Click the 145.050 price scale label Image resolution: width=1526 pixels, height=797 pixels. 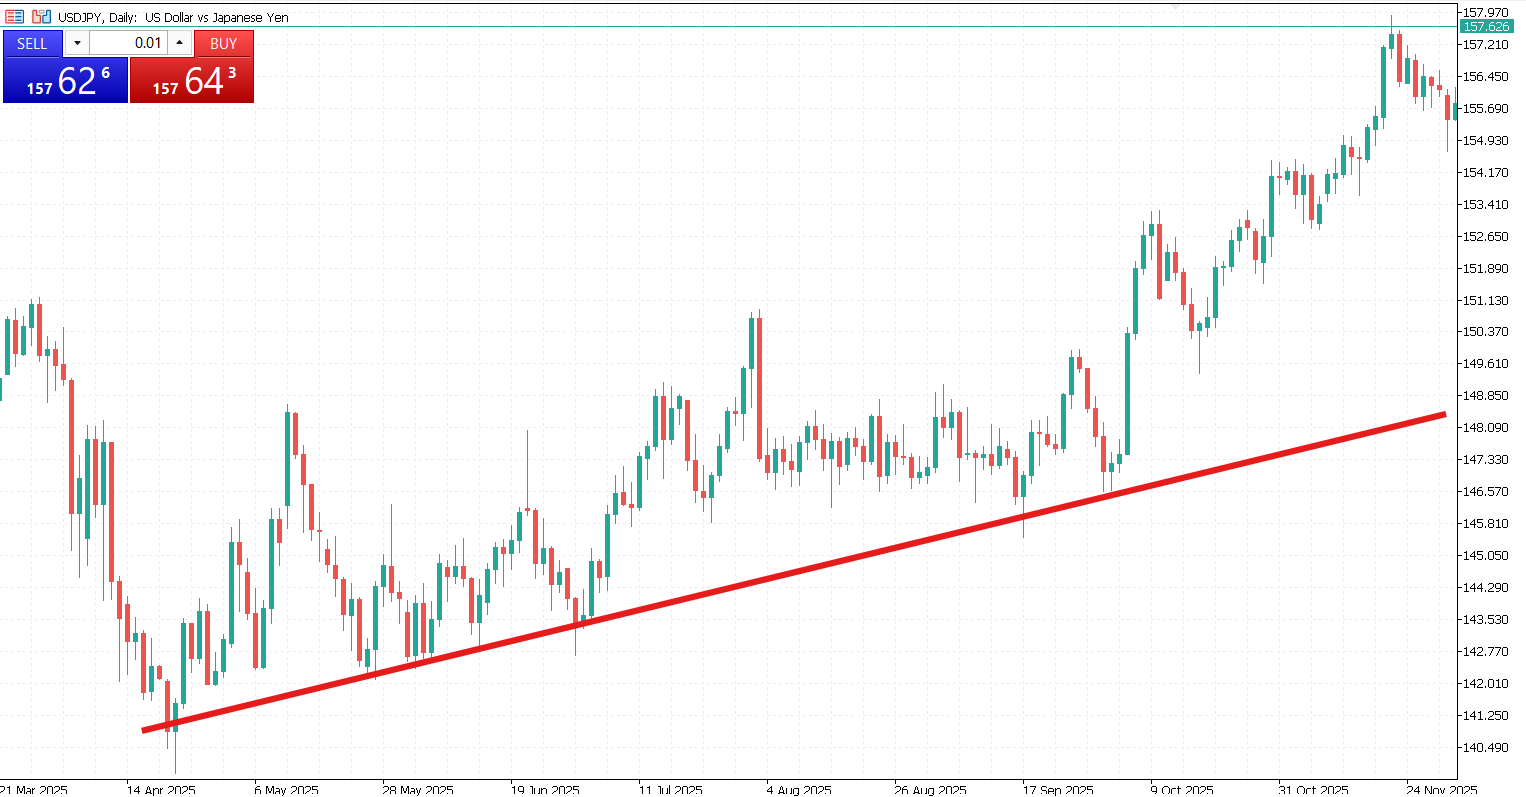point(1485,555)
